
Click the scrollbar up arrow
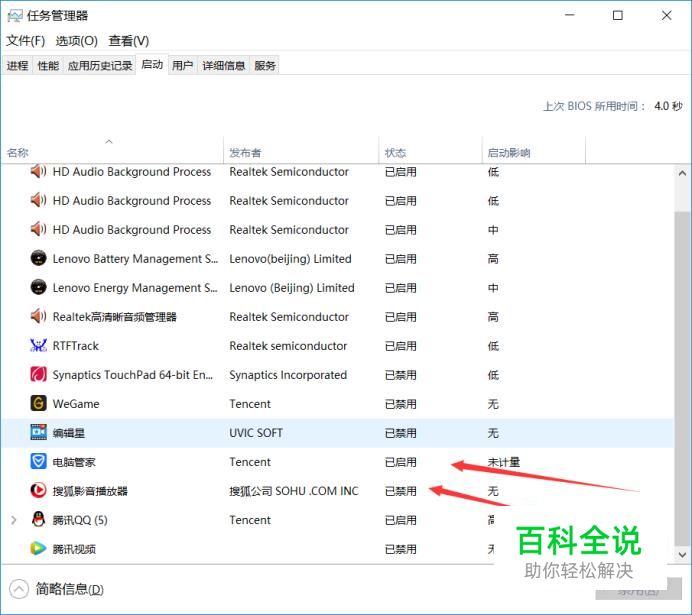click(682, 173)
